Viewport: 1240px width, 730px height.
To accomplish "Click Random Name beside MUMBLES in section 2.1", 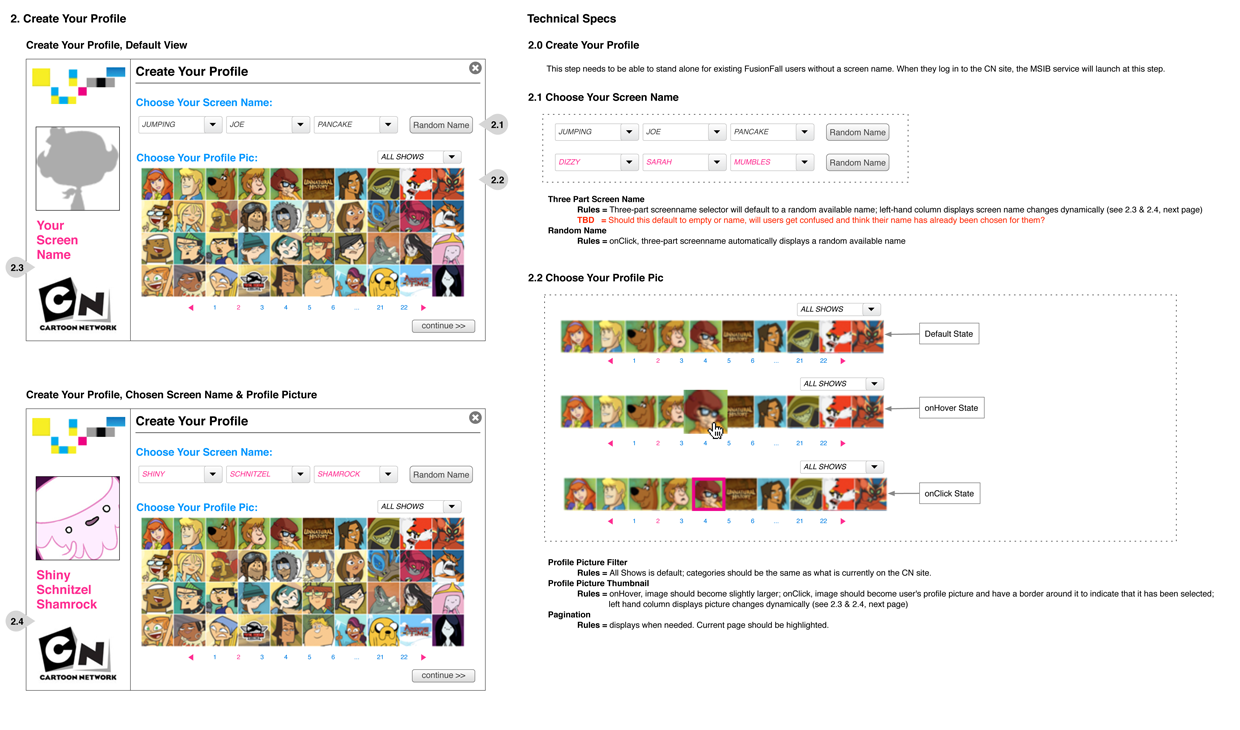I will 857,162.
